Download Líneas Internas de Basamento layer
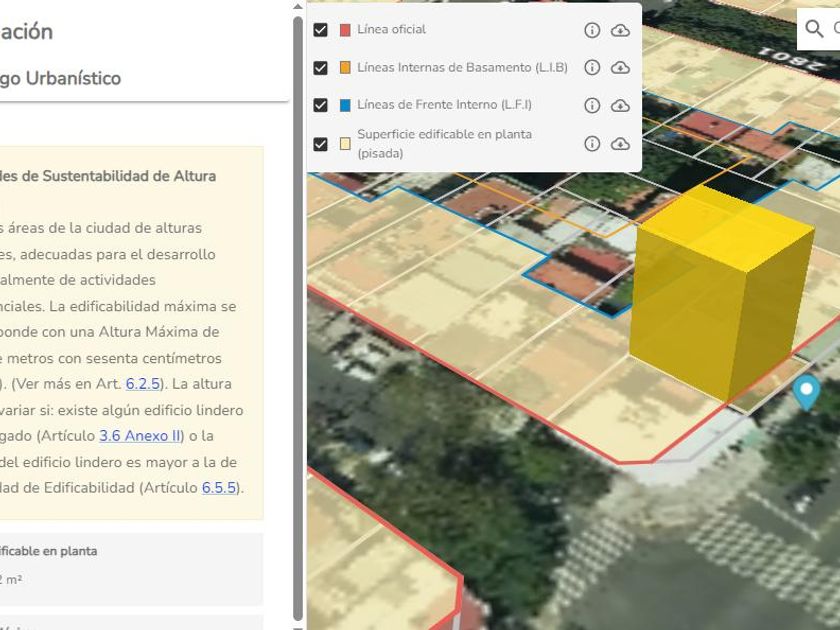This screenshot has width=840, height=630. pos(620,68)
